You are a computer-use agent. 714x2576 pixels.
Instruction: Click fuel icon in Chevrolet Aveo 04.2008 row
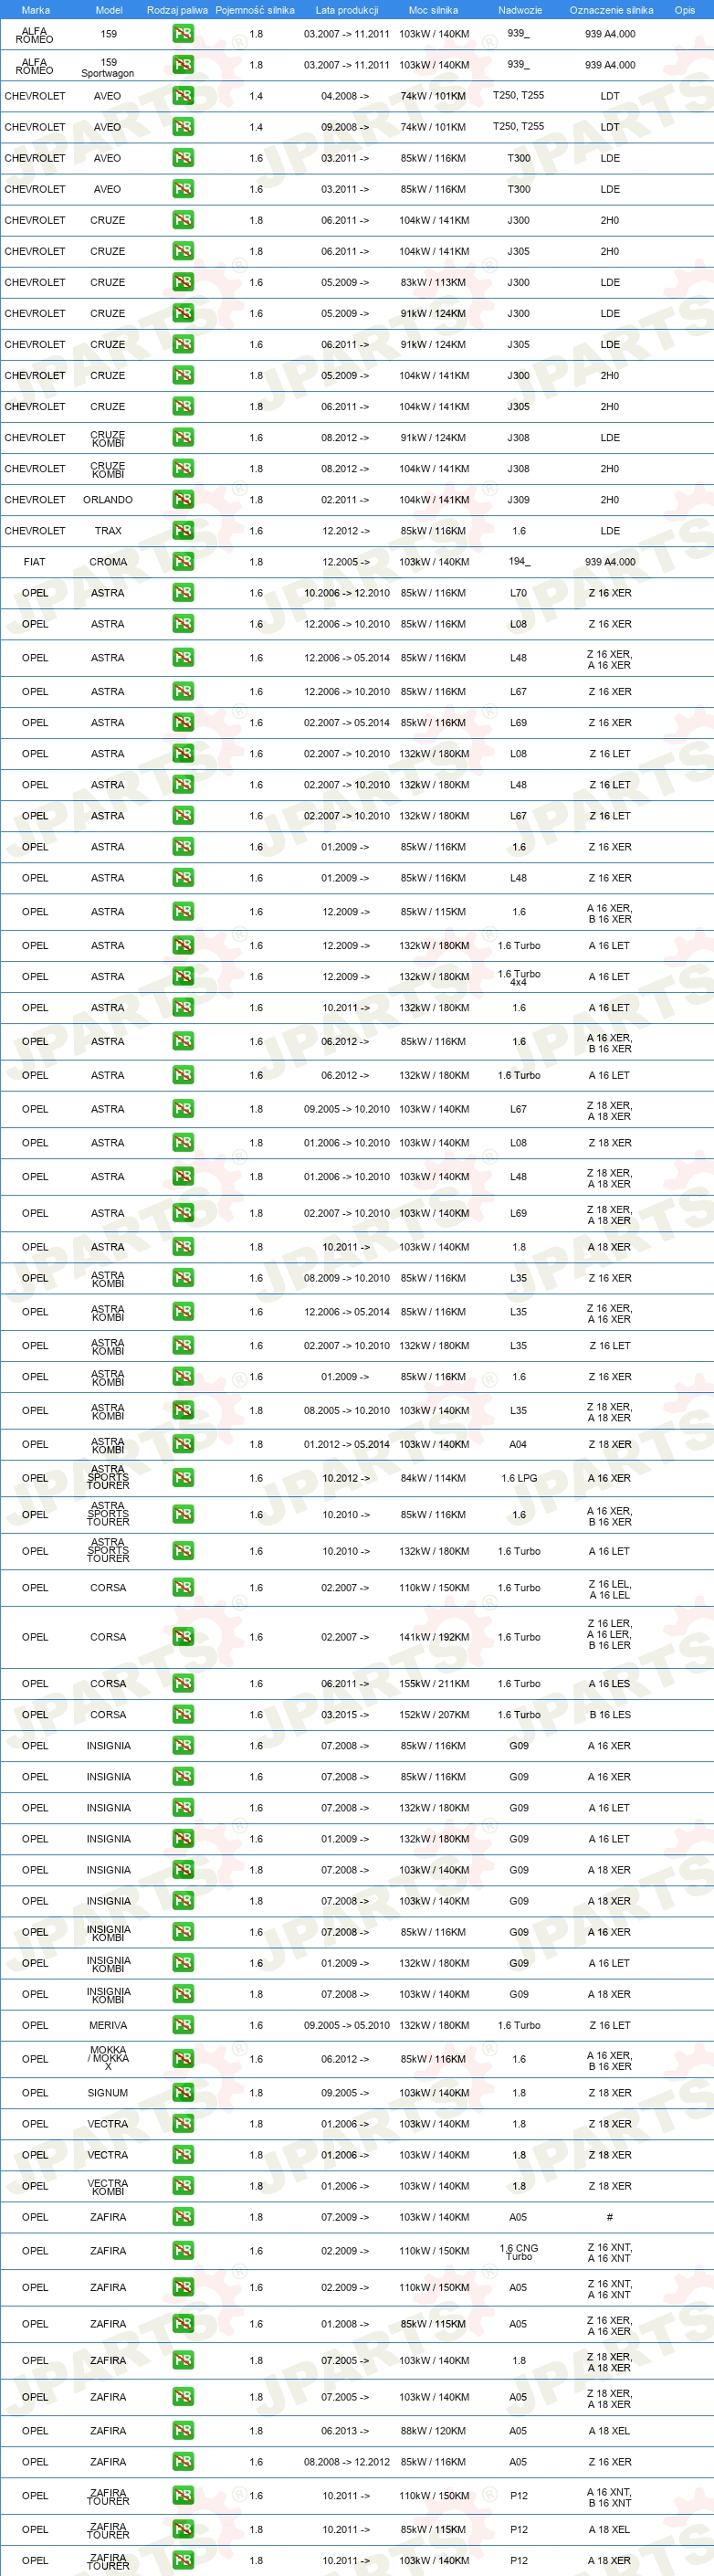tap(183, 96)
